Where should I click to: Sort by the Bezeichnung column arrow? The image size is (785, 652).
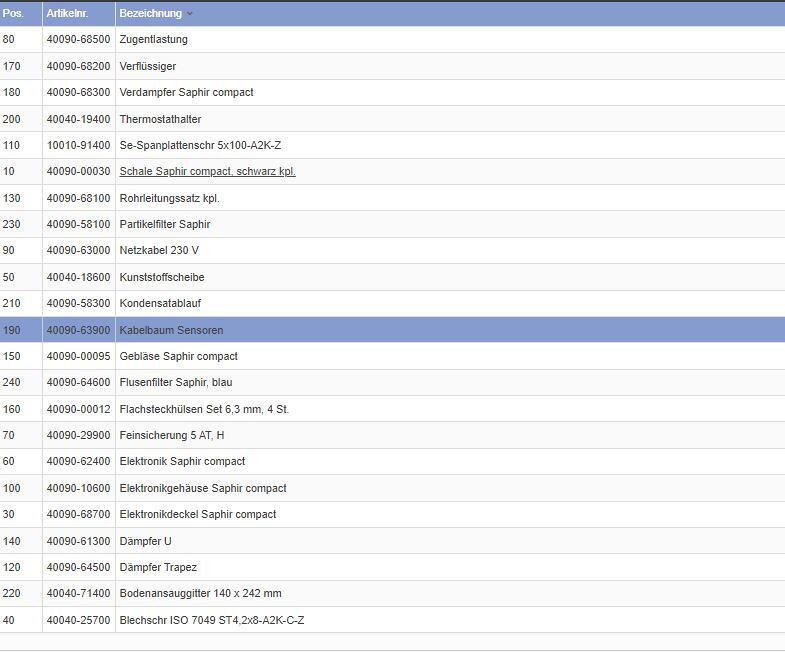[190, 14]
